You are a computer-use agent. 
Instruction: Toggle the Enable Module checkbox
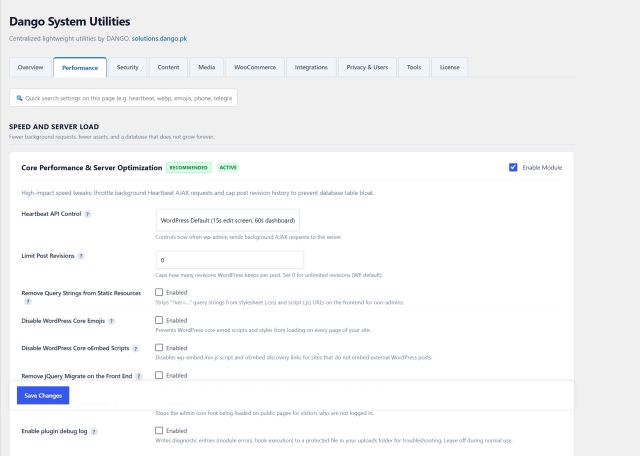[x=513, y=167]
